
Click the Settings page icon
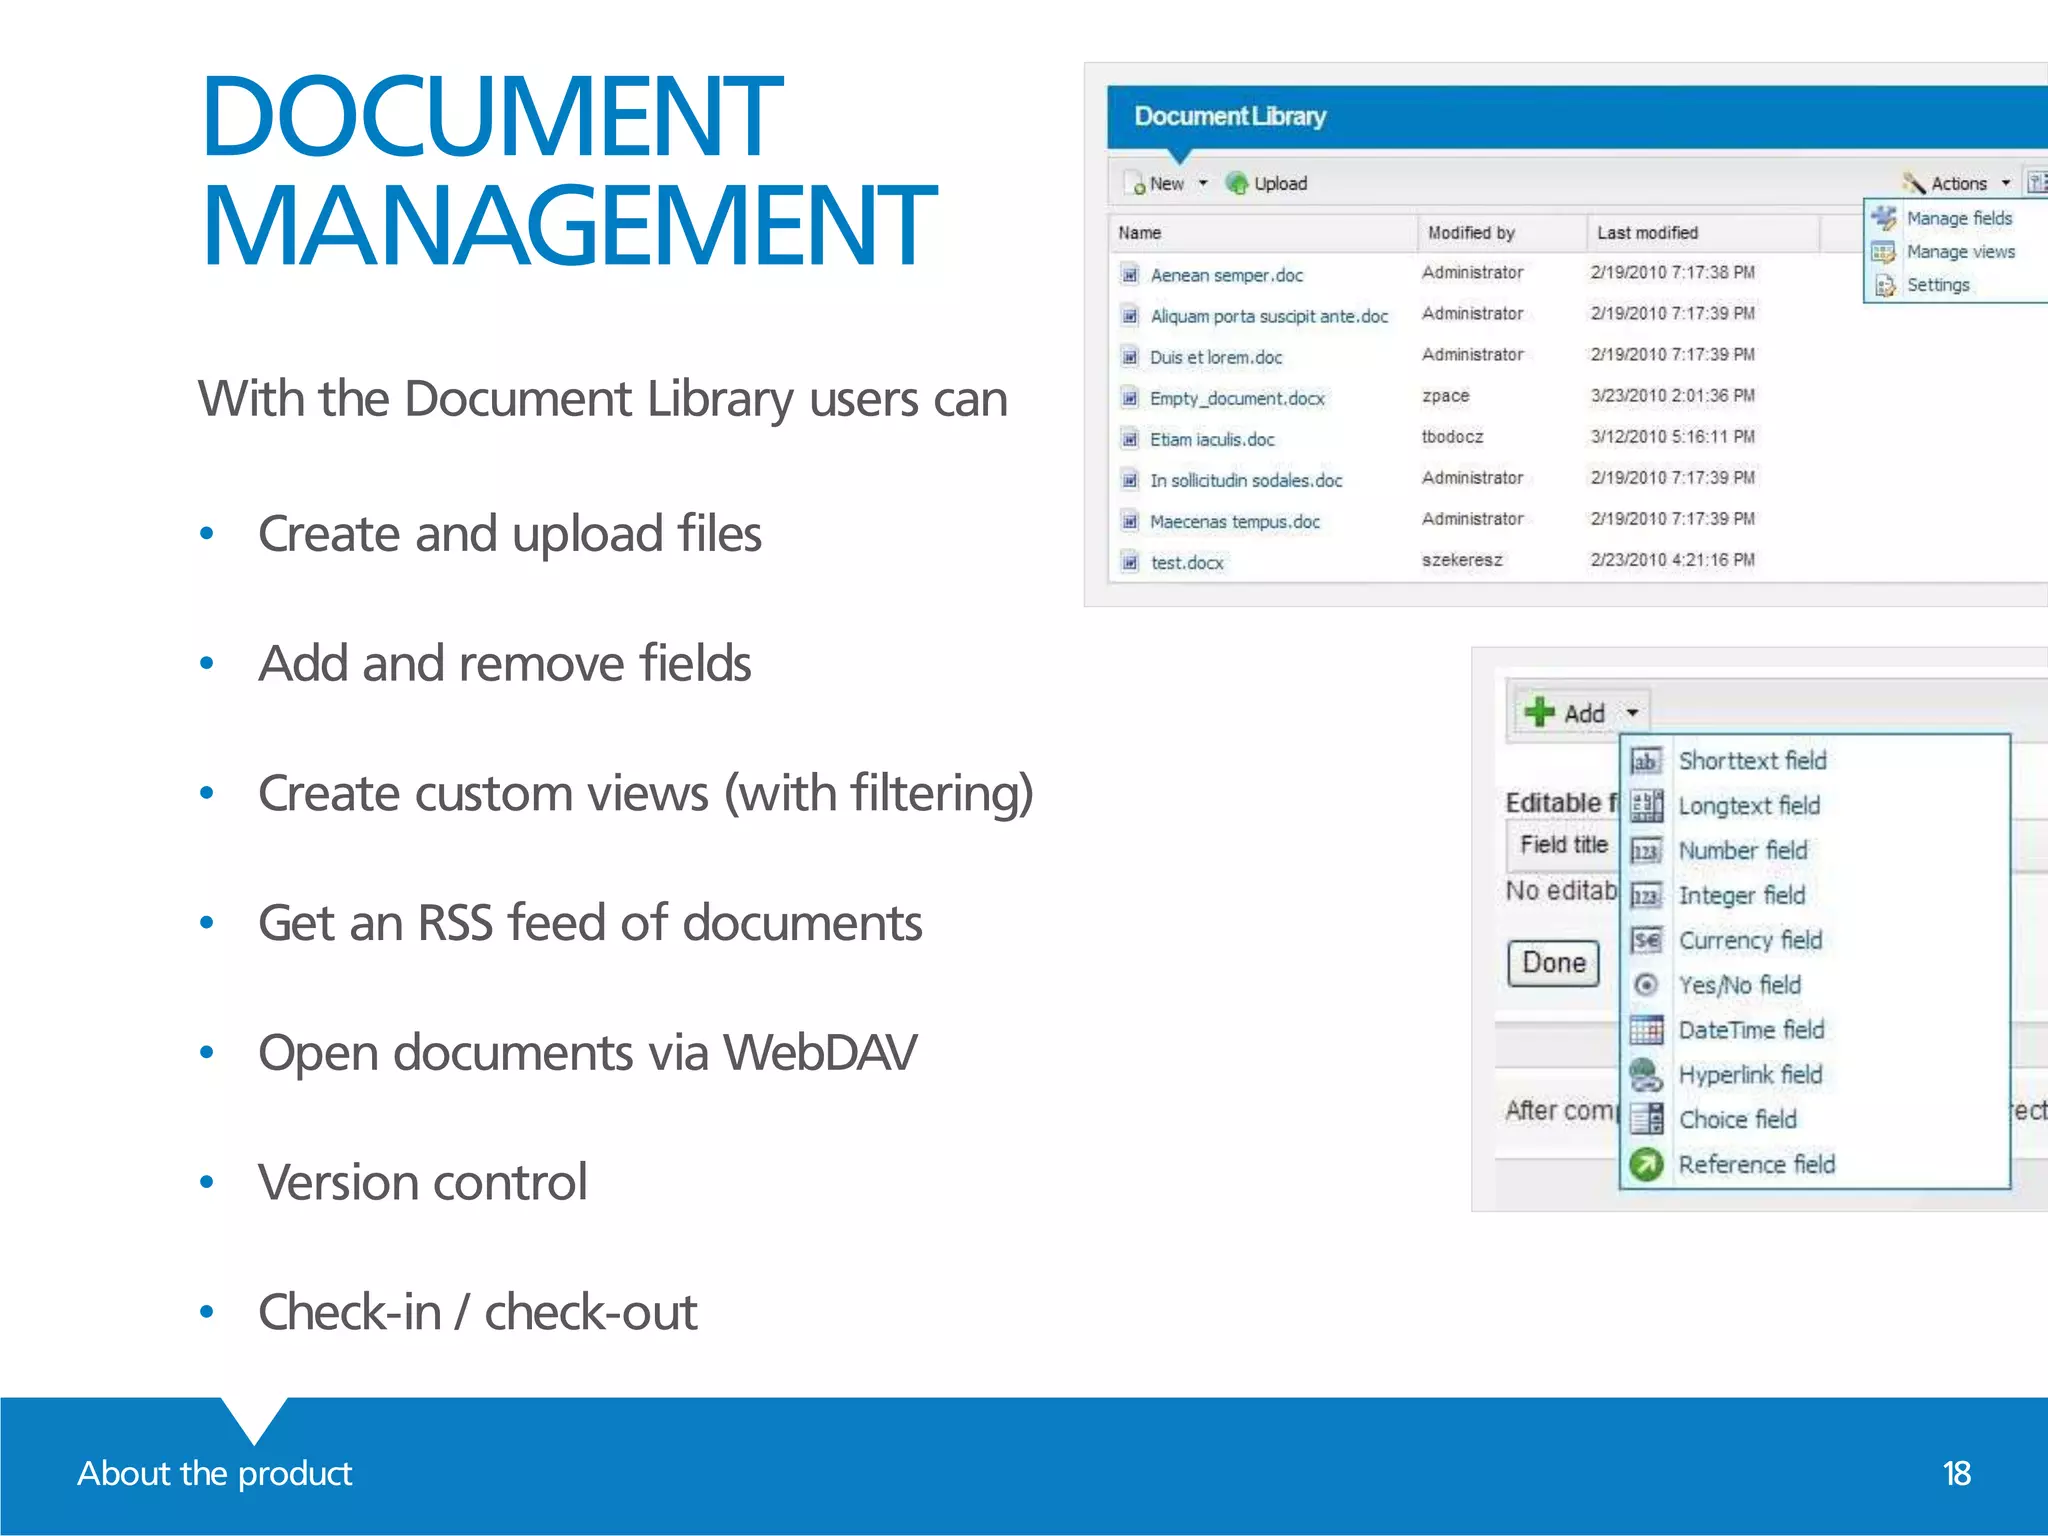[1885, 286]
